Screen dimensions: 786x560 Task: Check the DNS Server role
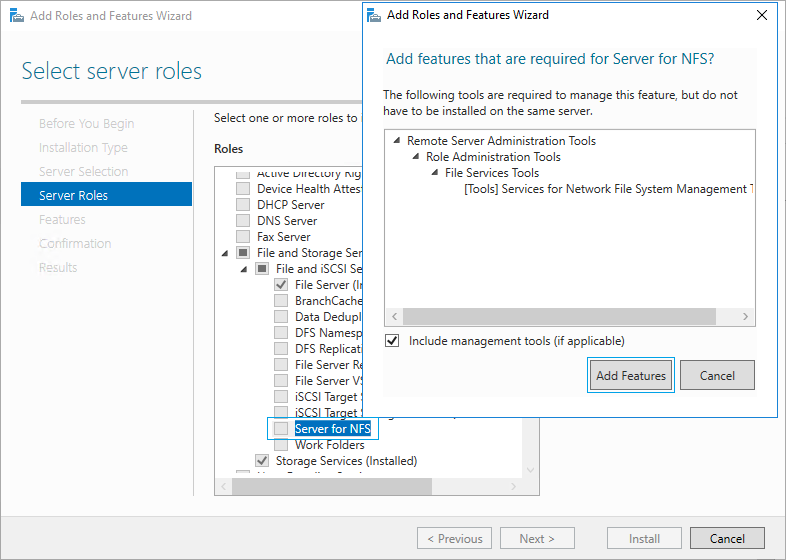click(x=243, y=221)
